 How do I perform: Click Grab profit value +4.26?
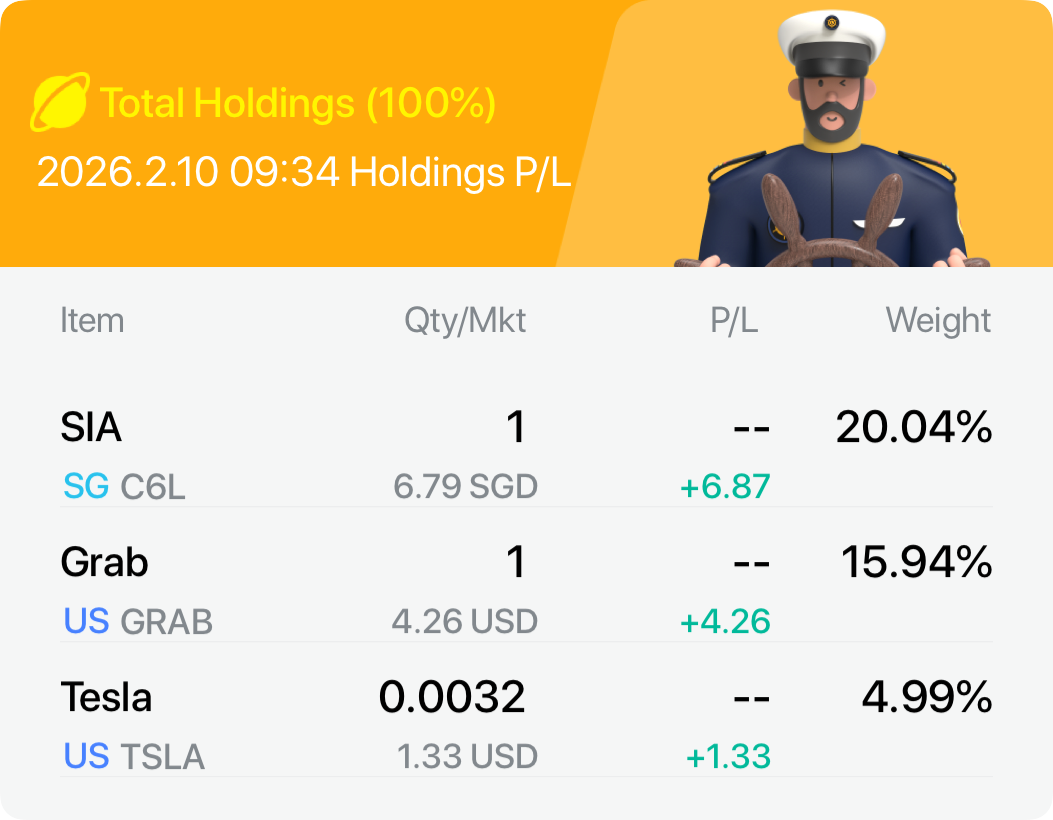click(725, 621)
